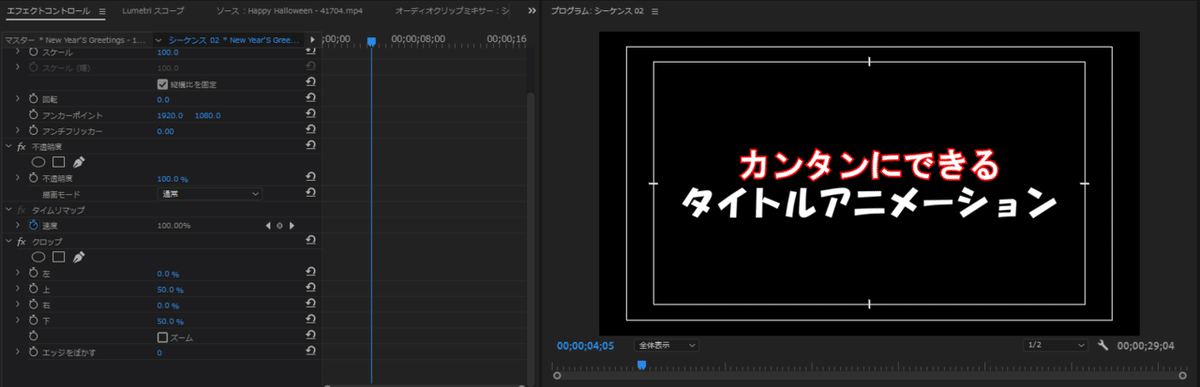Reset the 描画モード parameter

pyautogui.click(x=310, y=193)
